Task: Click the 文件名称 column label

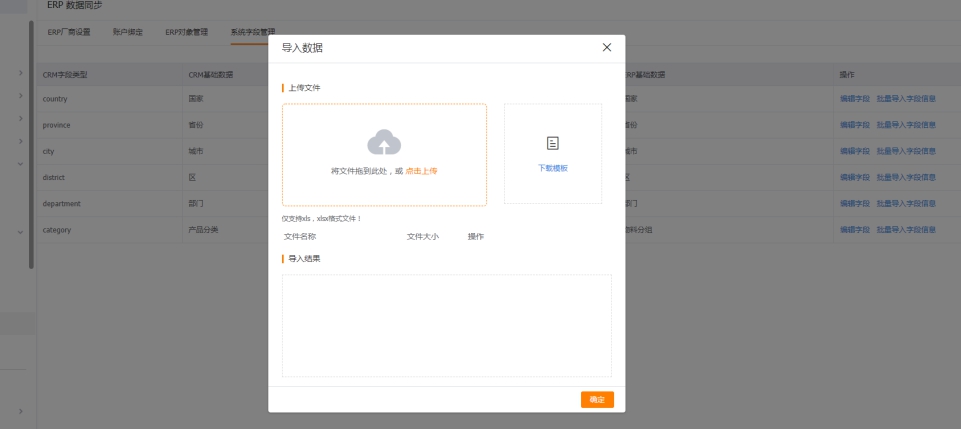Action: pyautogui.click(x=300, y=237)
